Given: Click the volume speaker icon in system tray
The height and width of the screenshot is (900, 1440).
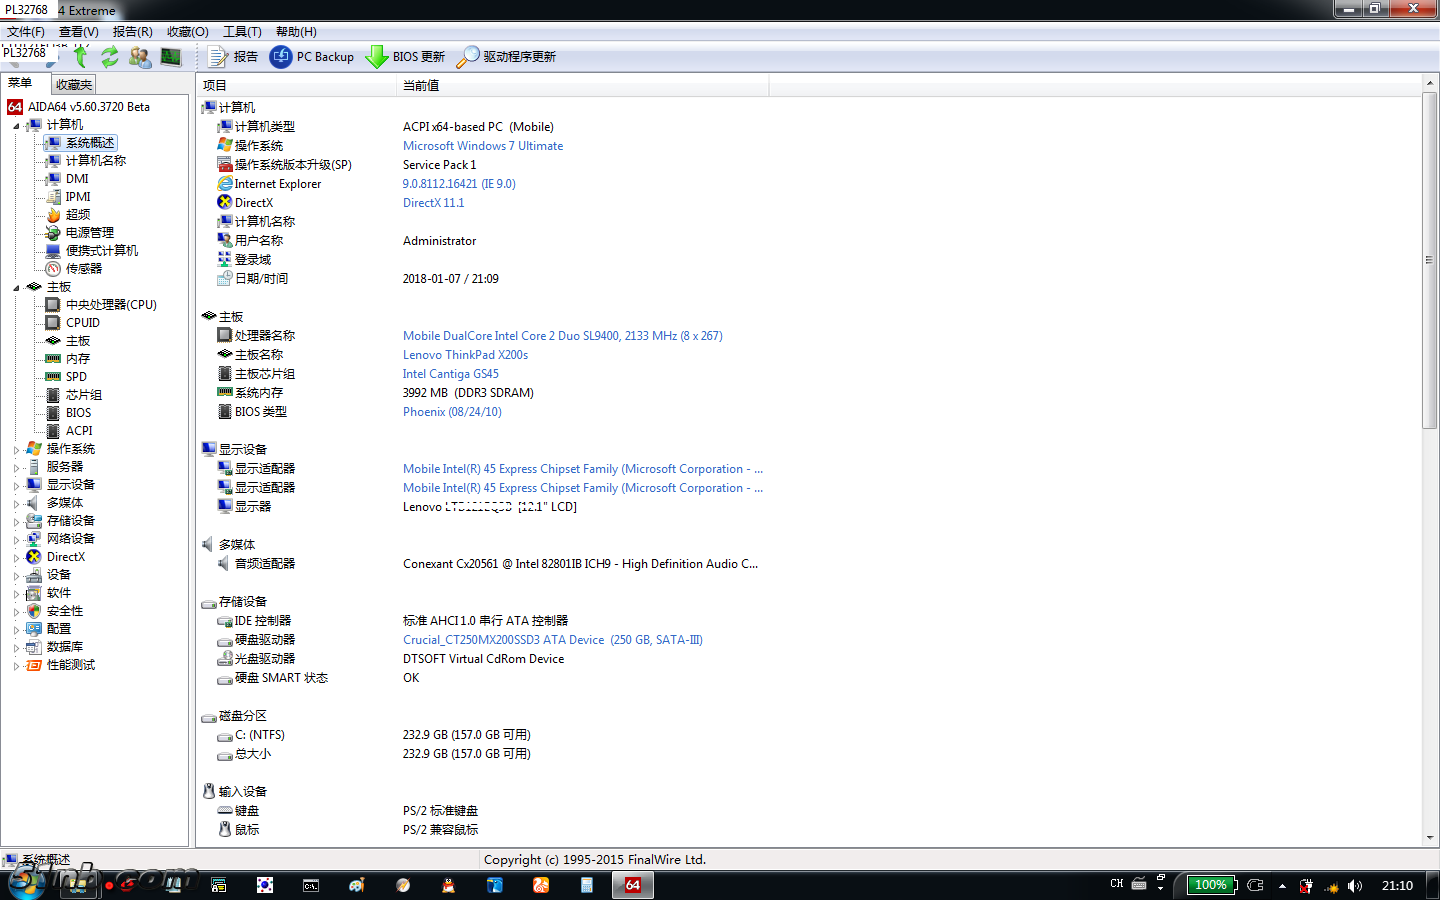Looking at the screenshot, I should coord(1355,886).
